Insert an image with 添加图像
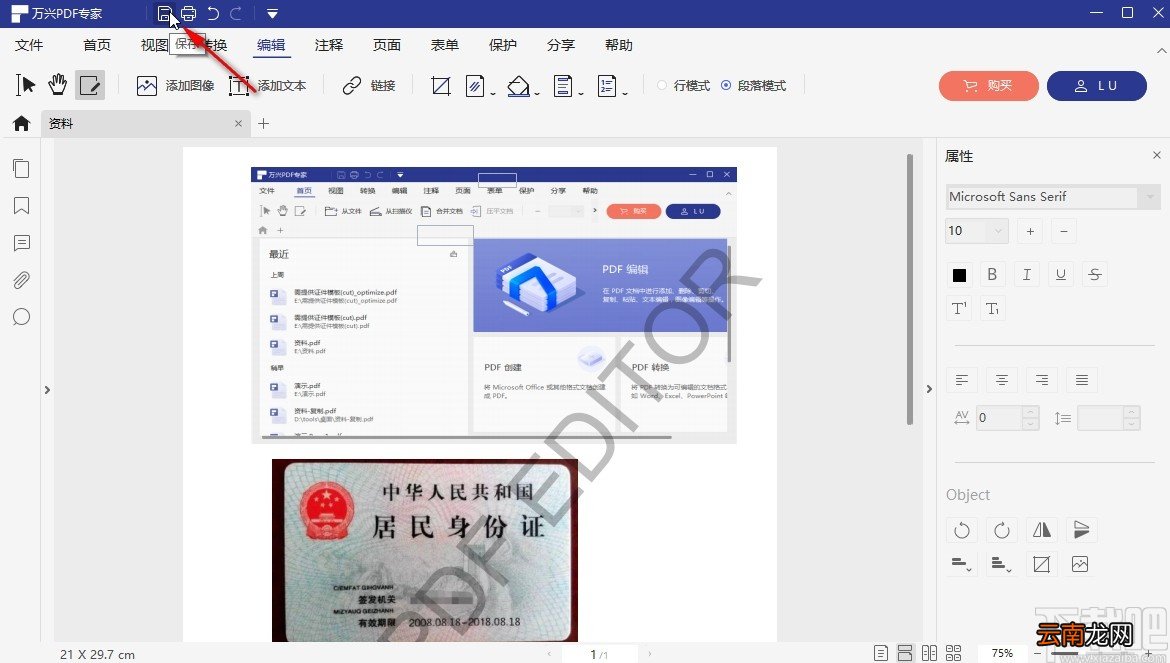Viewport: 1170px width, 663px height. (175, 86)
